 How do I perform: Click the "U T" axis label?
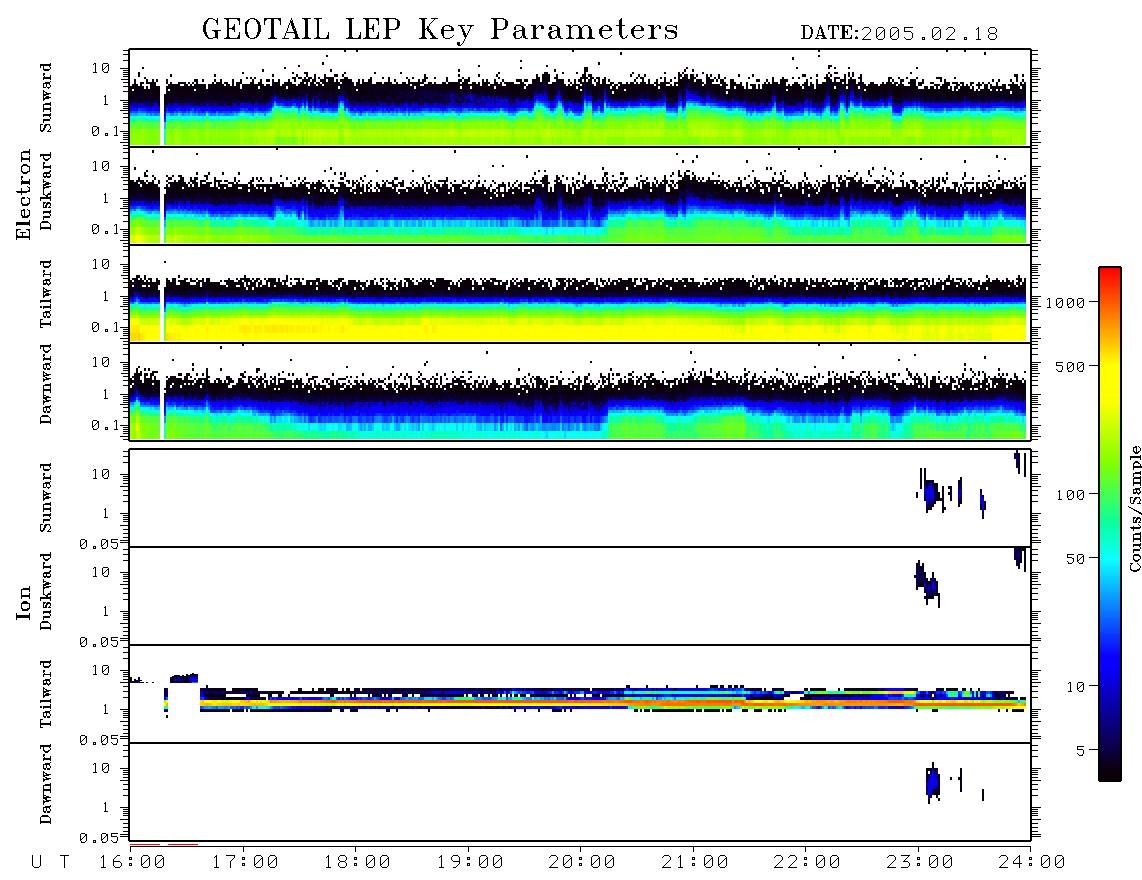pos(51,863)
